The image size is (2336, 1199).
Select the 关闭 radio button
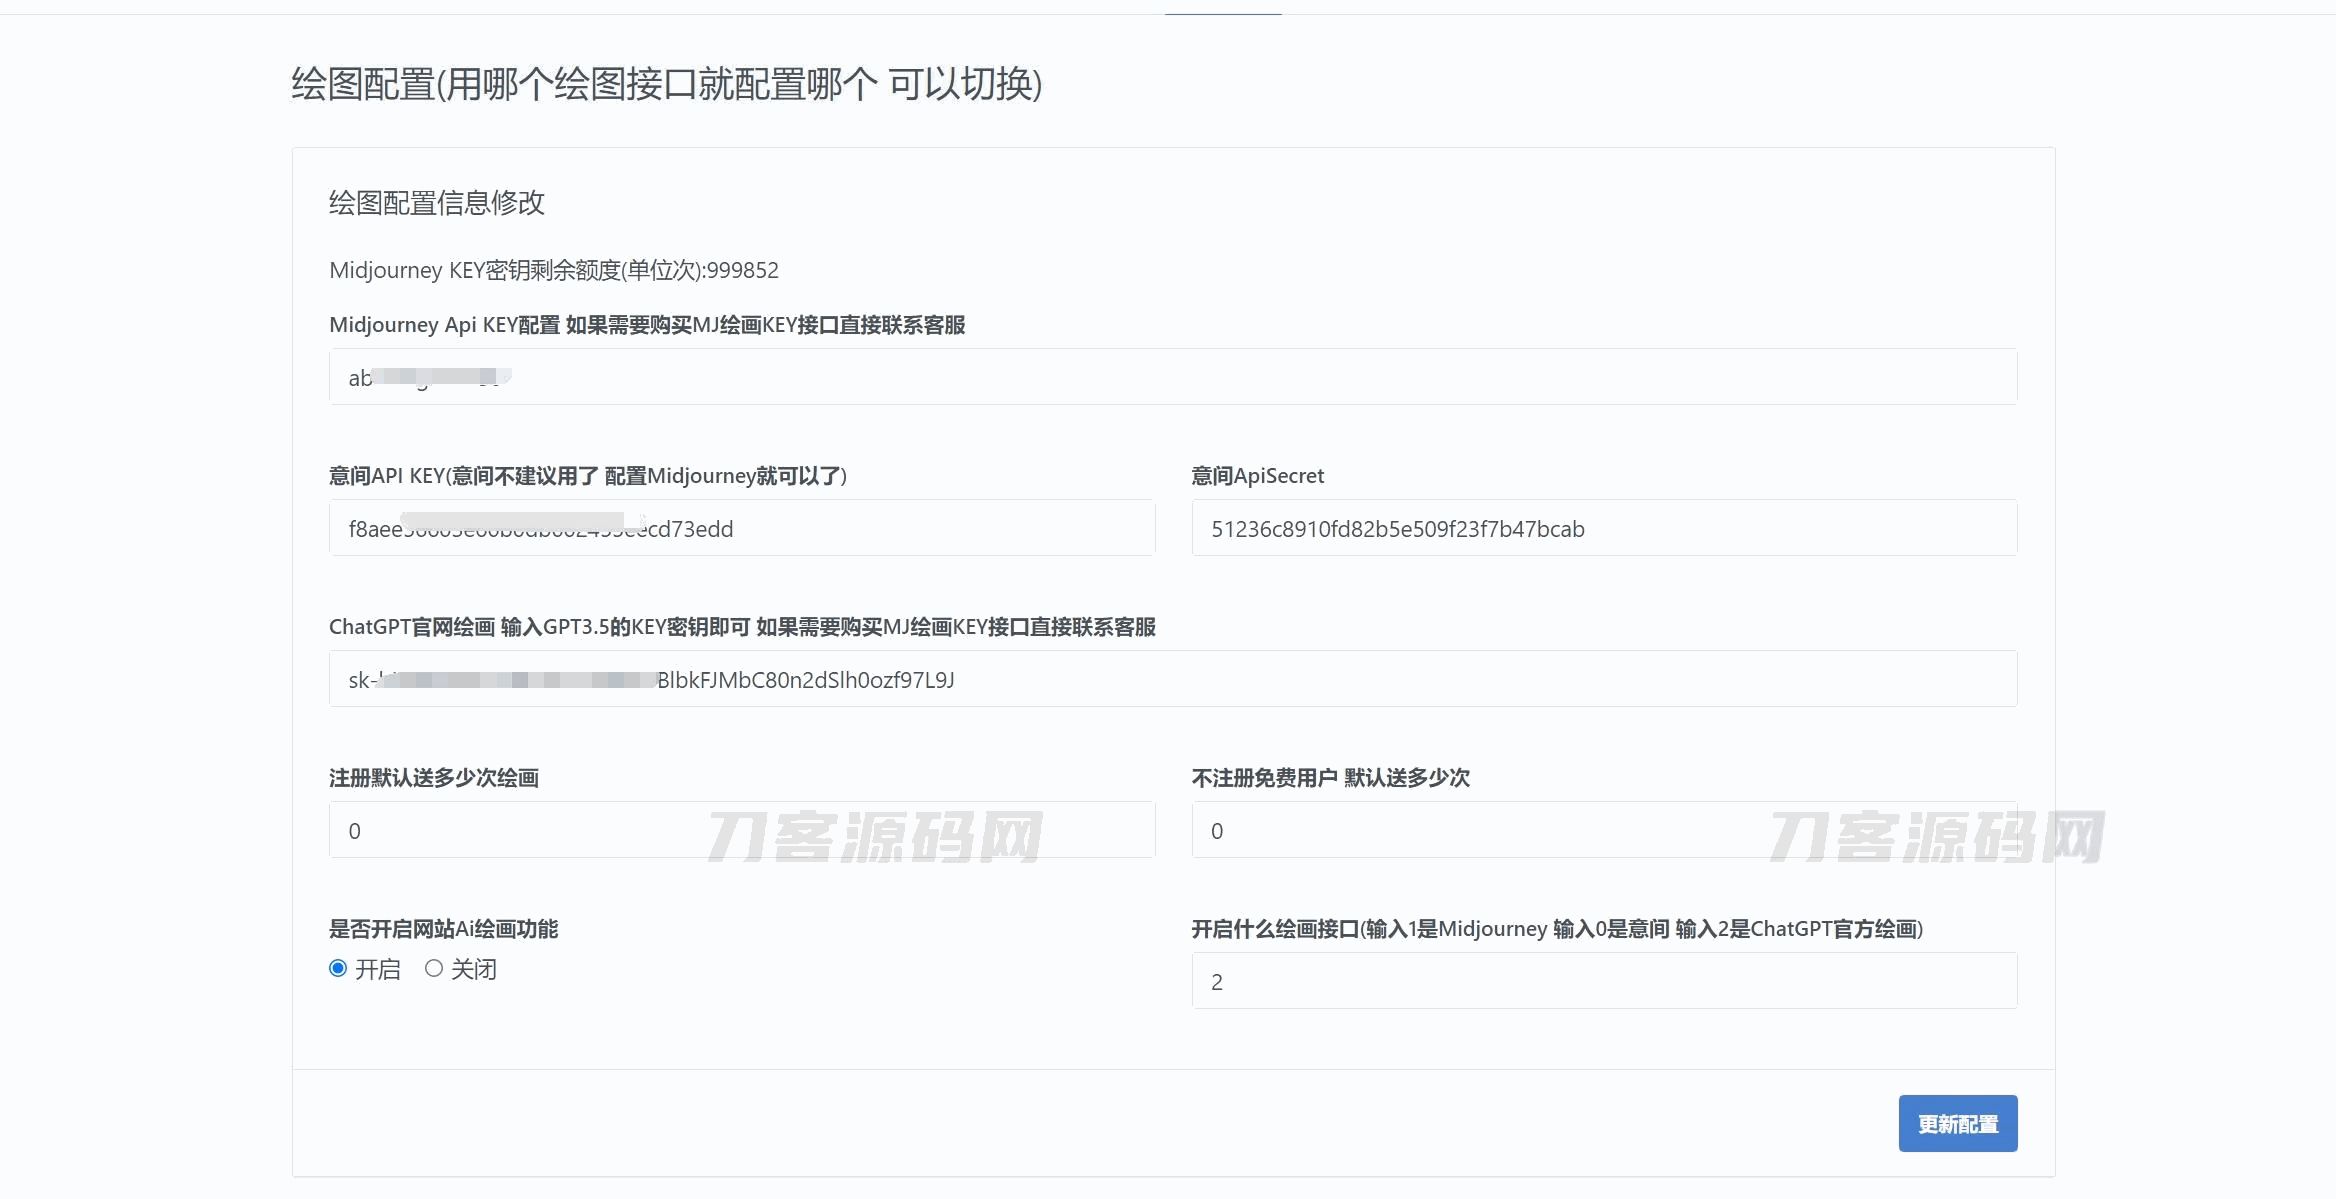tap(434, 968)
